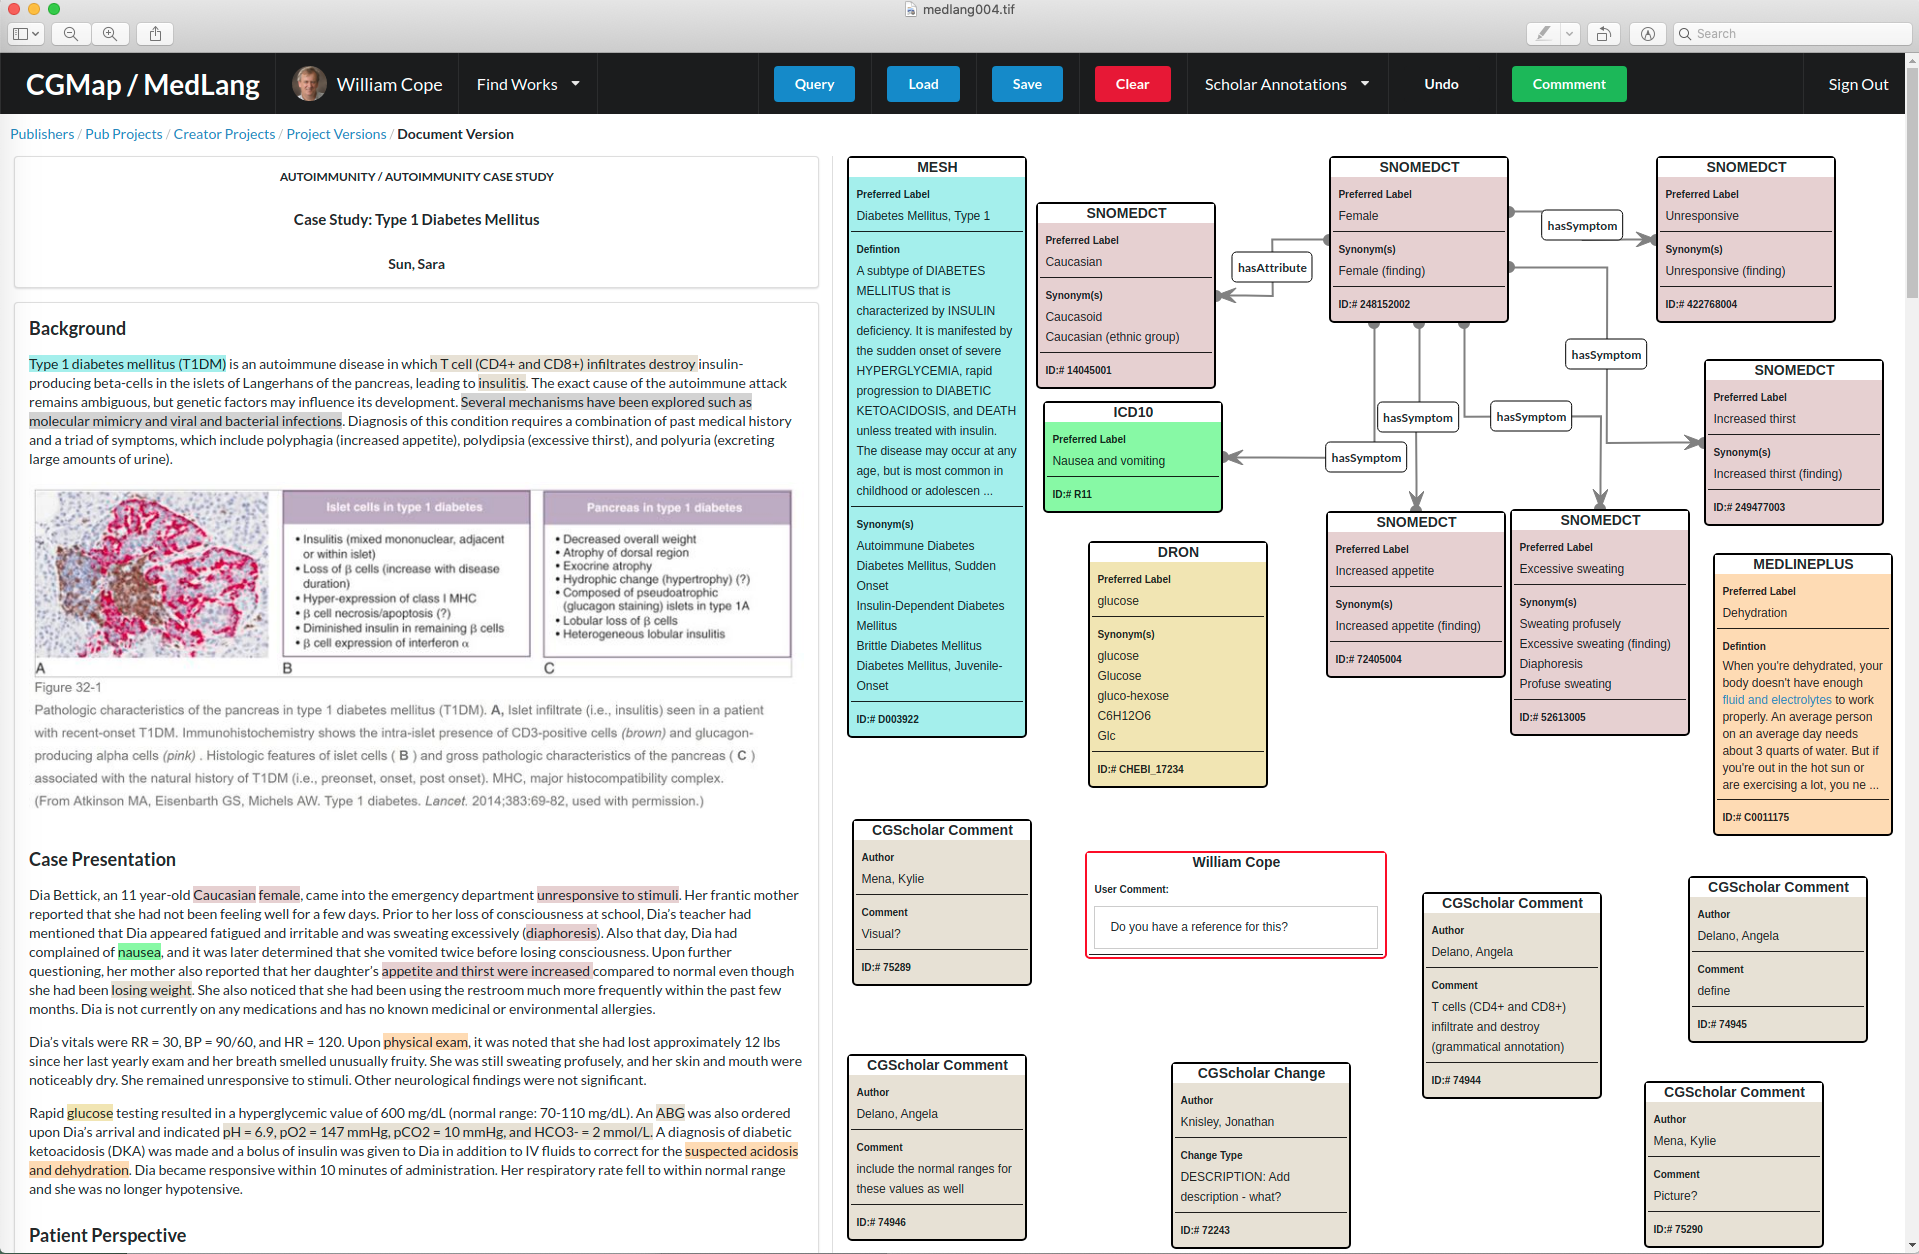
Task: Select the SNOMEDCT Caucasian card header
Action: click(1126, 213)
